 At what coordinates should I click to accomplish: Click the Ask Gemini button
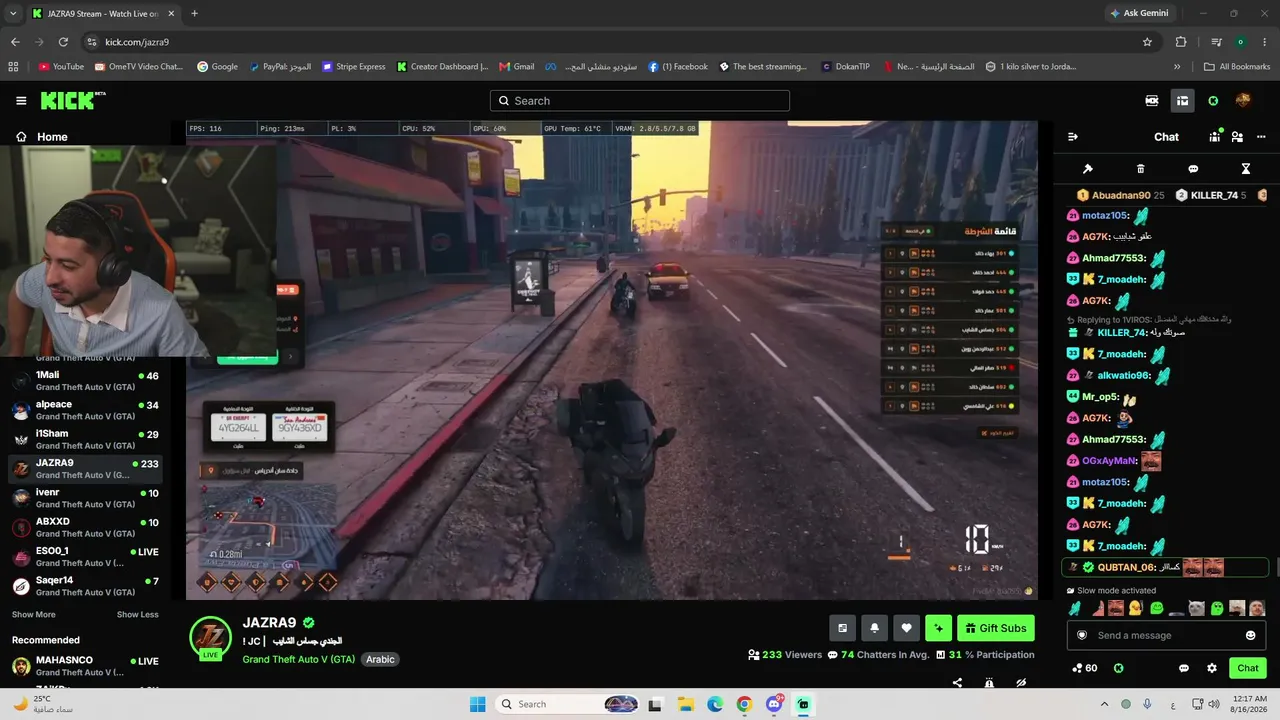pyautogui.click(x=1139, y=14)
